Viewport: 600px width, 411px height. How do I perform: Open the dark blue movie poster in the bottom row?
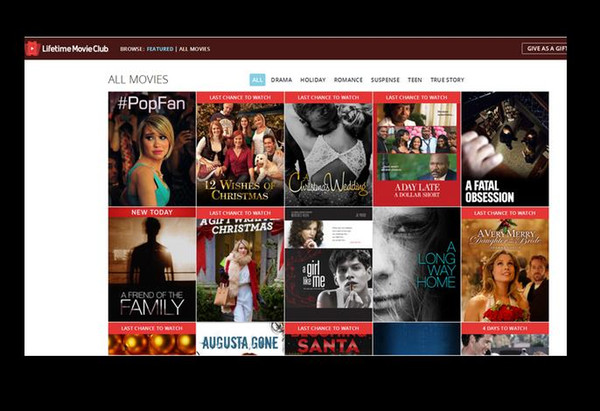click(x=417, y=339)
